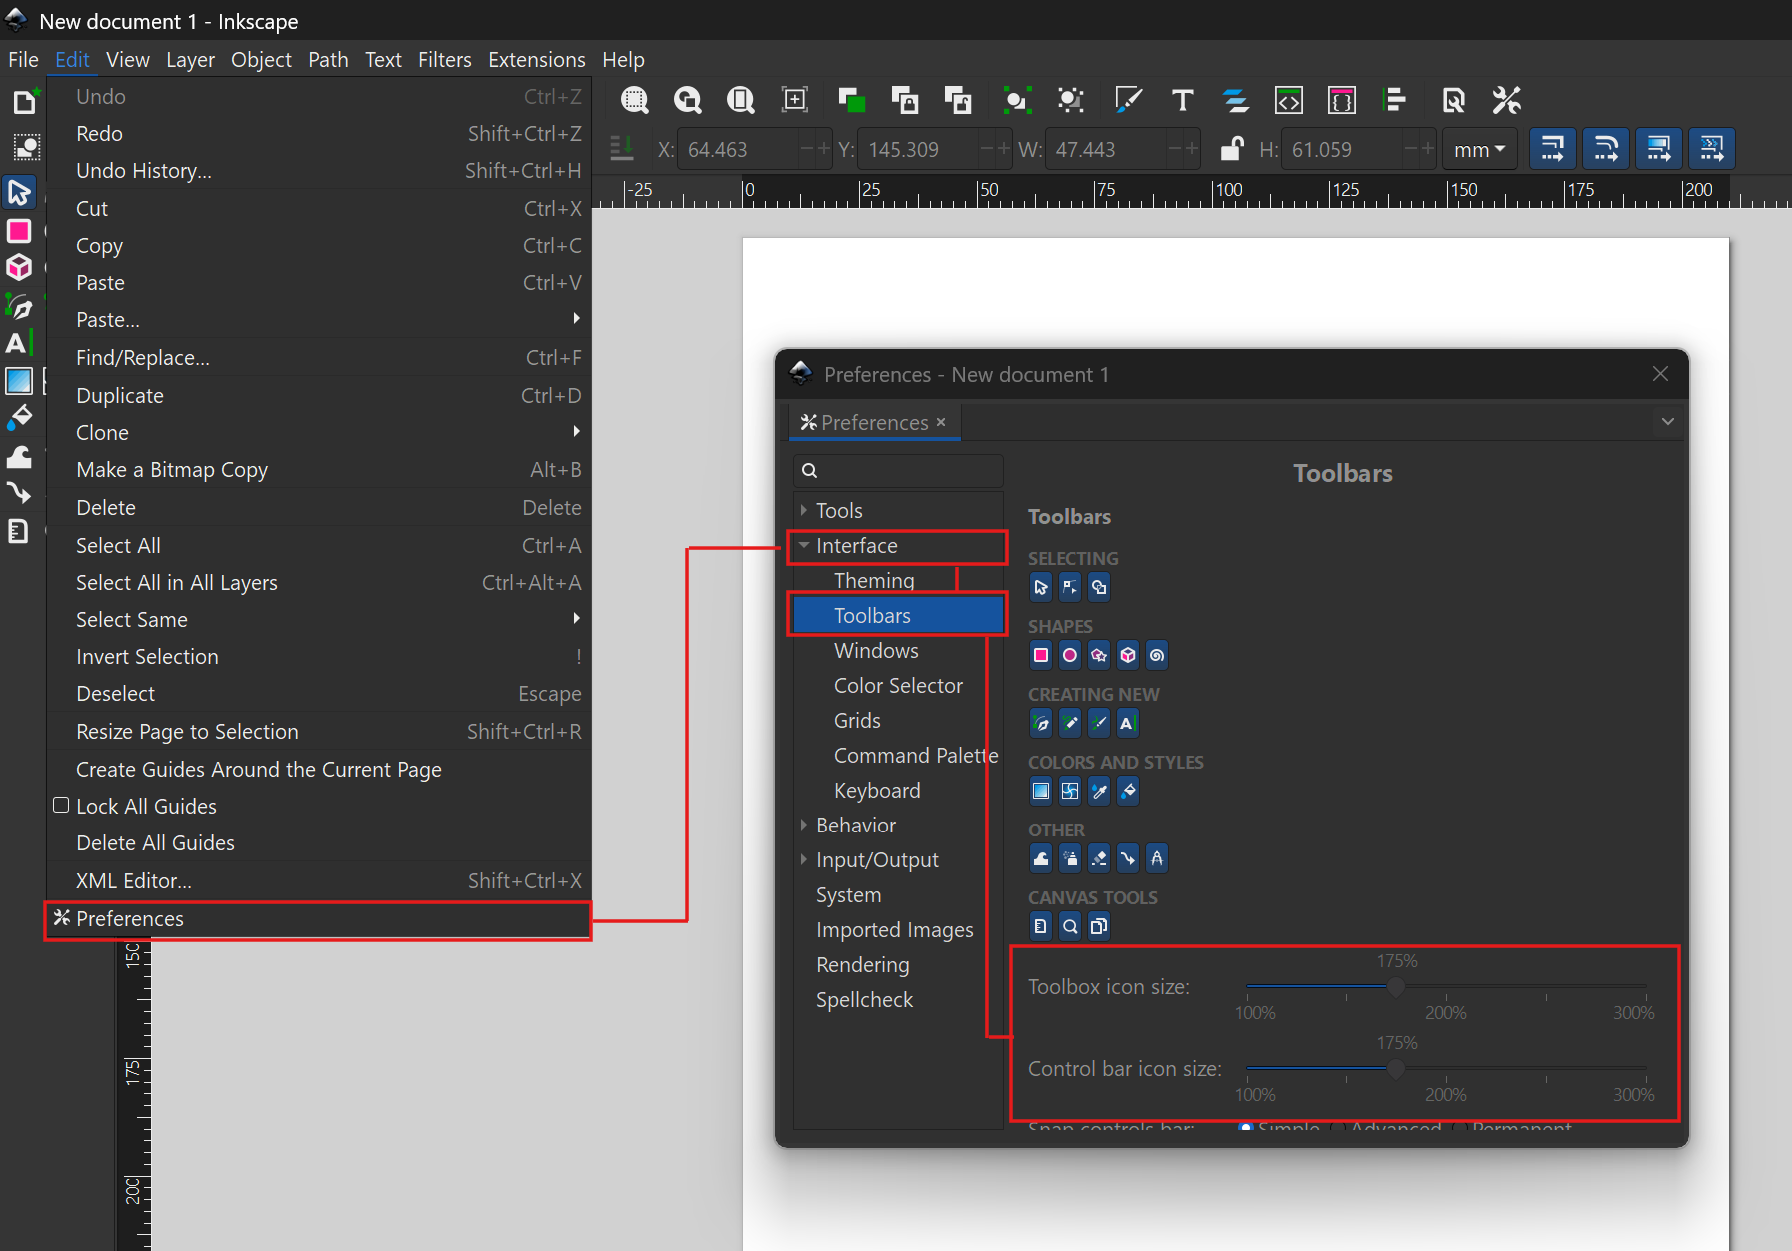Toggle Dropper tool visibility under Colors and Styles
Image resolution: width=1792 pixels, height=1251 pixels.
click(1099, 791)
